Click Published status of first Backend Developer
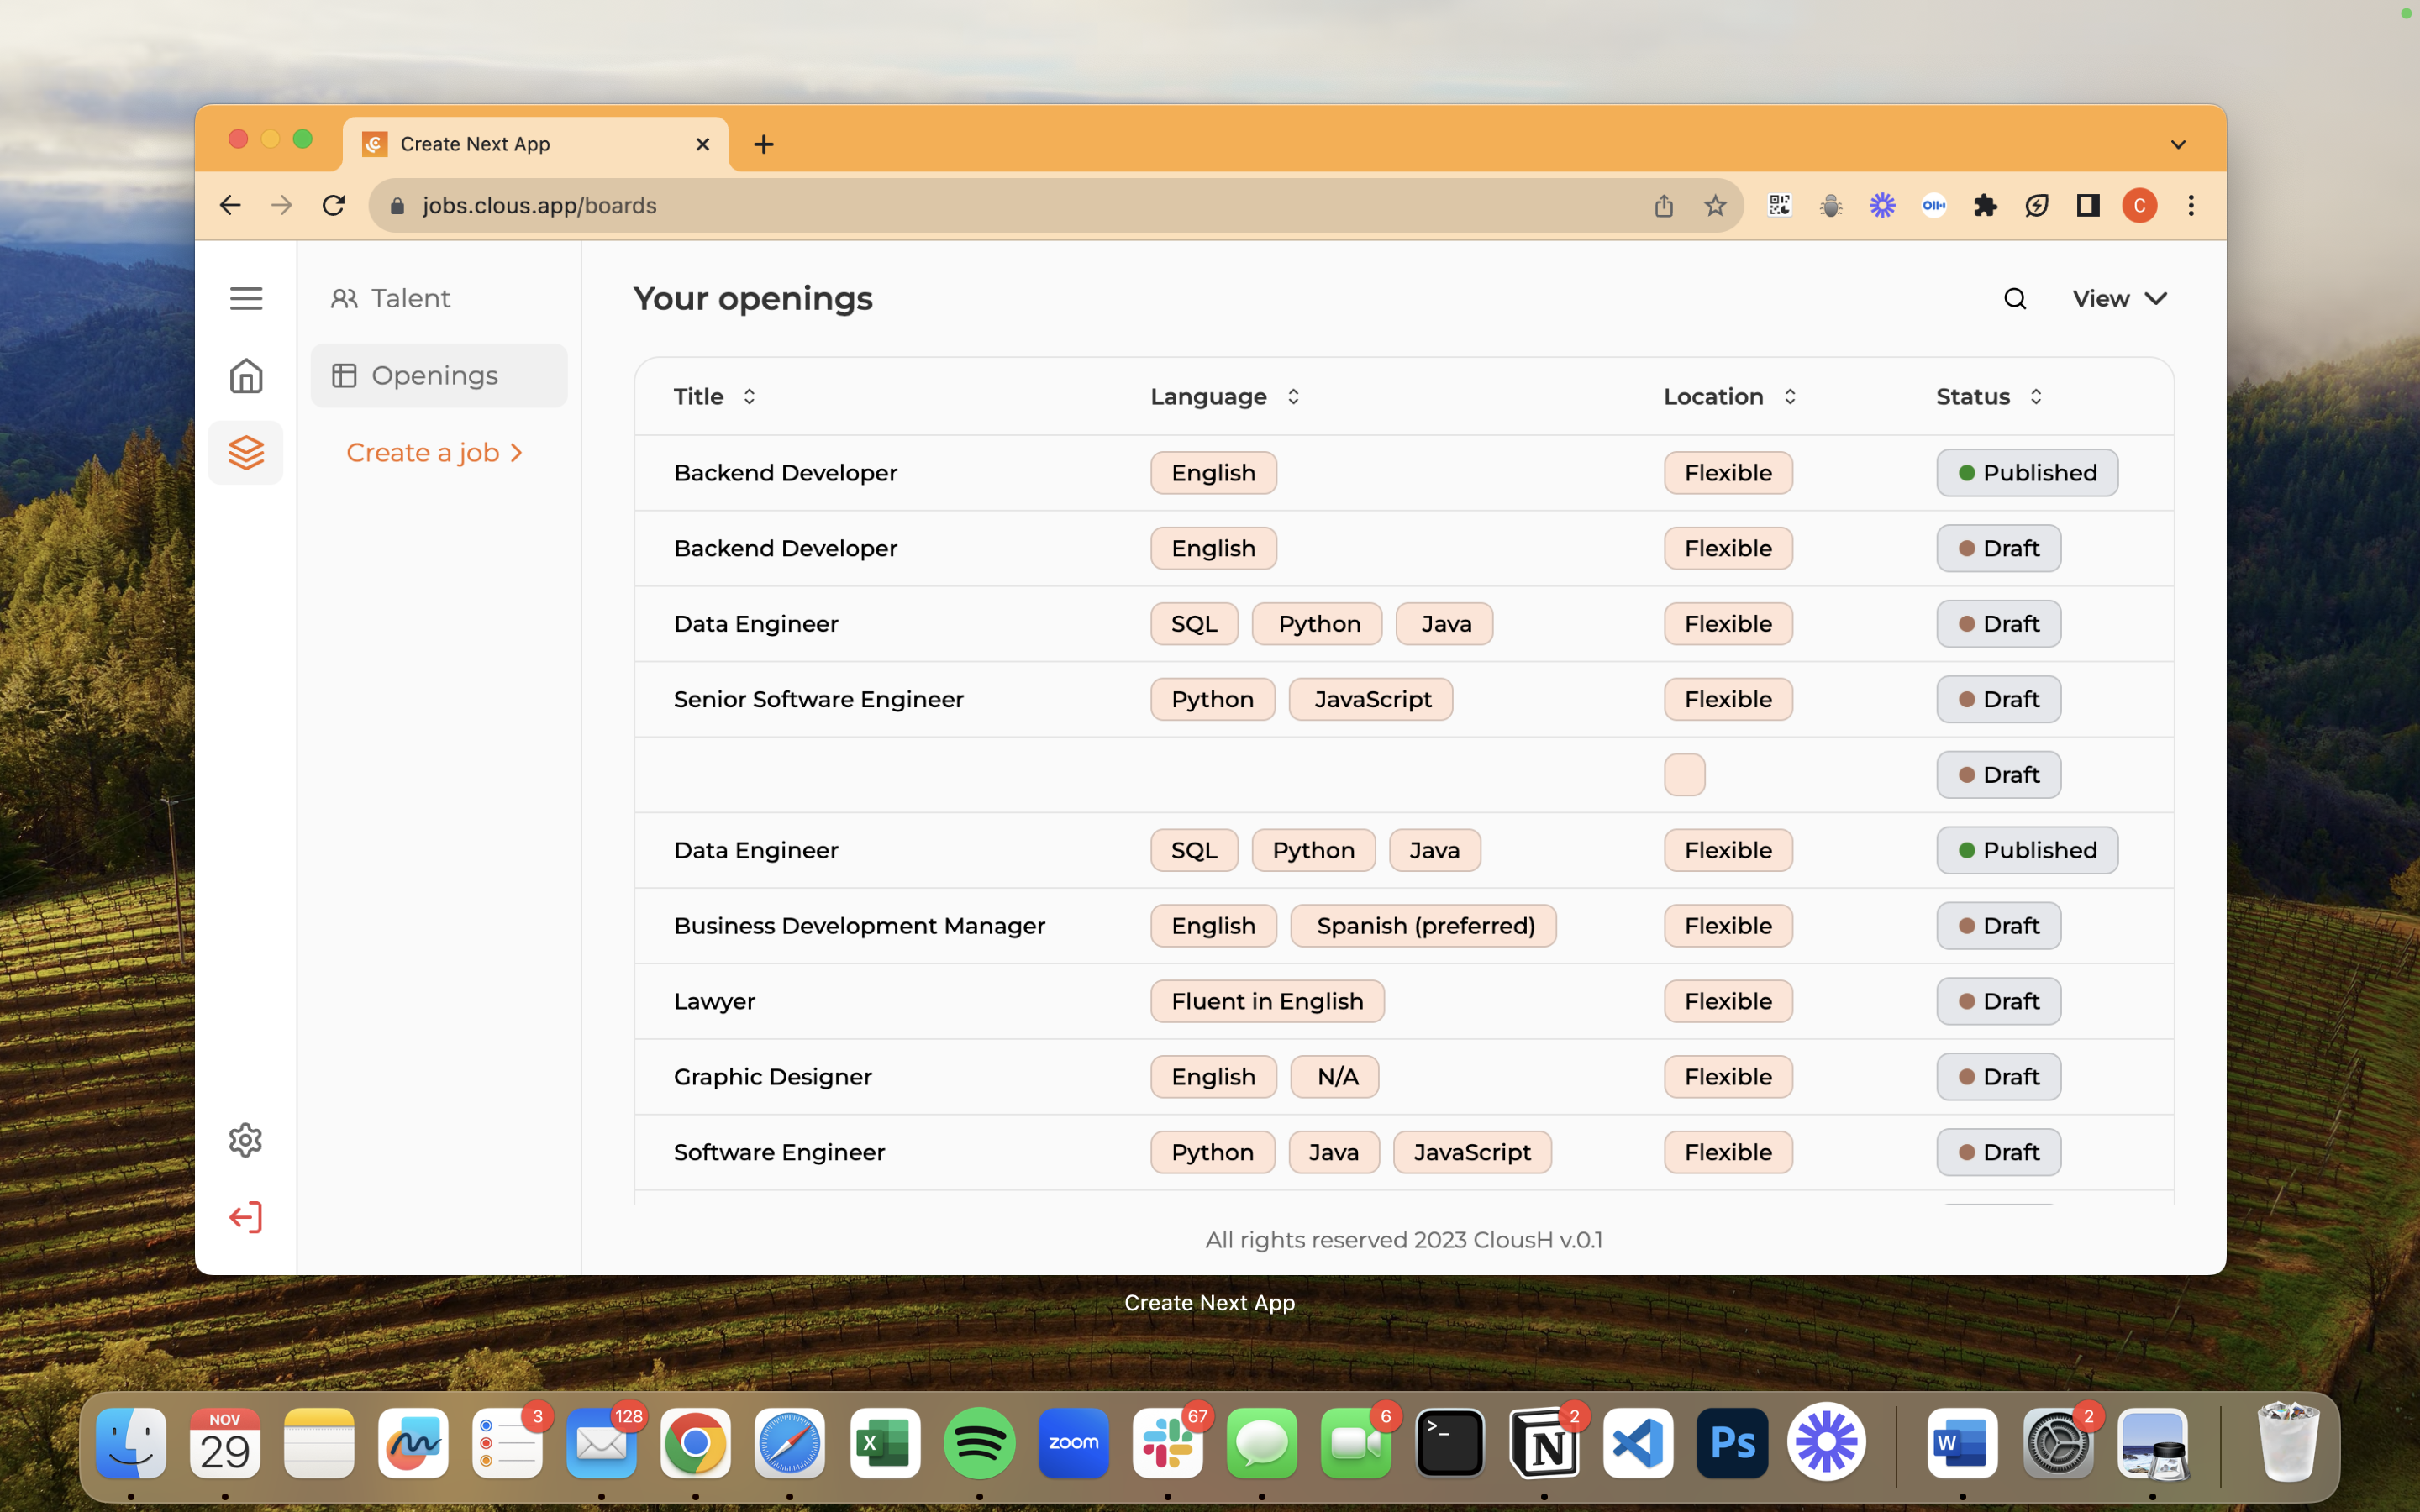 pyautogui.click(x=2026, y=472)
